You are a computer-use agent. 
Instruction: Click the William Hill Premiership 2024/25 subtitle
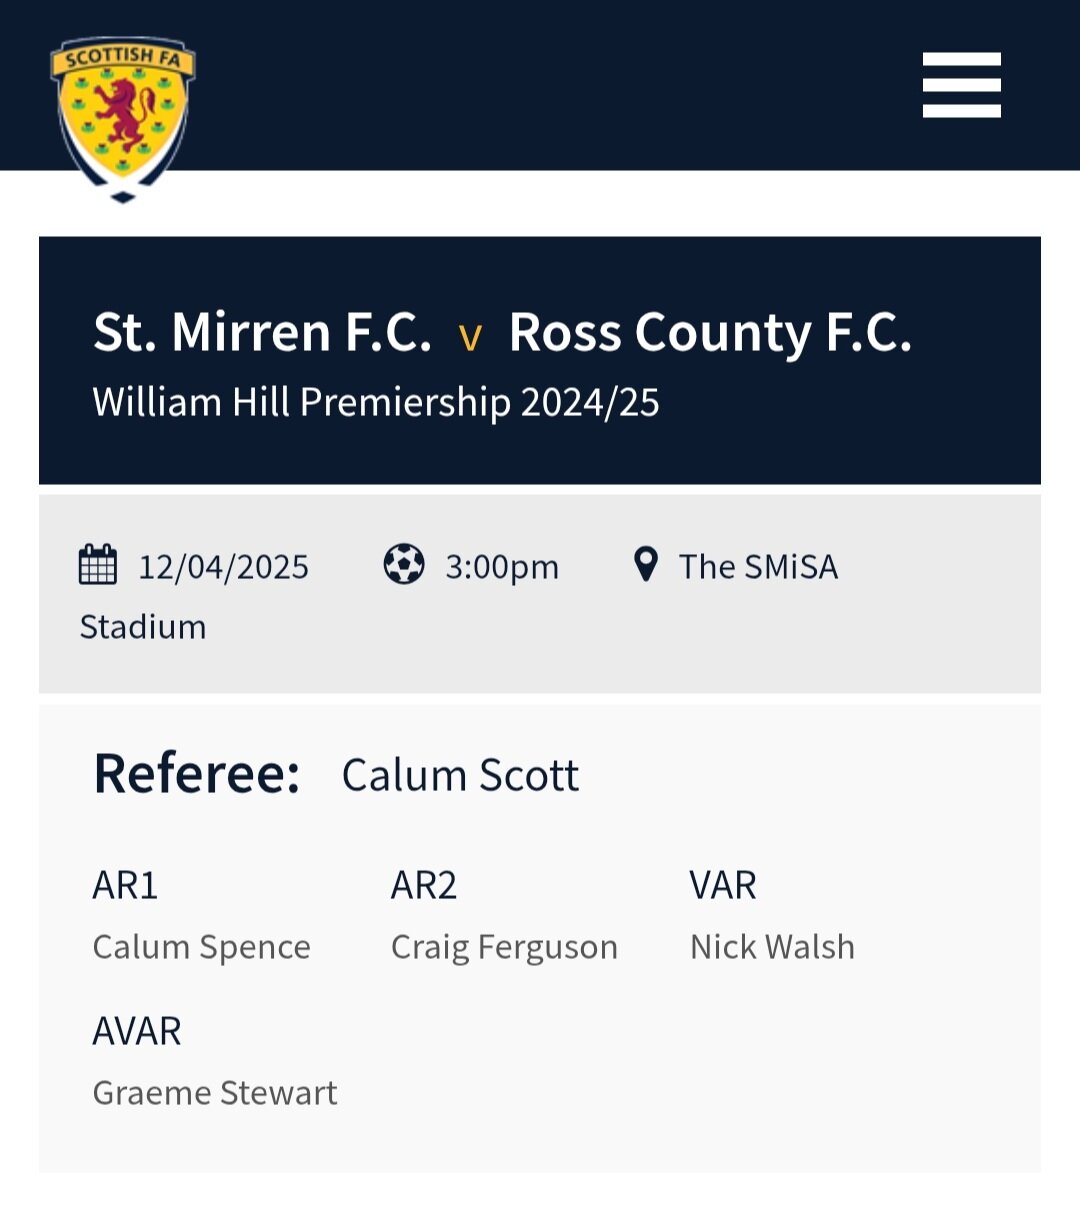(x=376, y=403)
